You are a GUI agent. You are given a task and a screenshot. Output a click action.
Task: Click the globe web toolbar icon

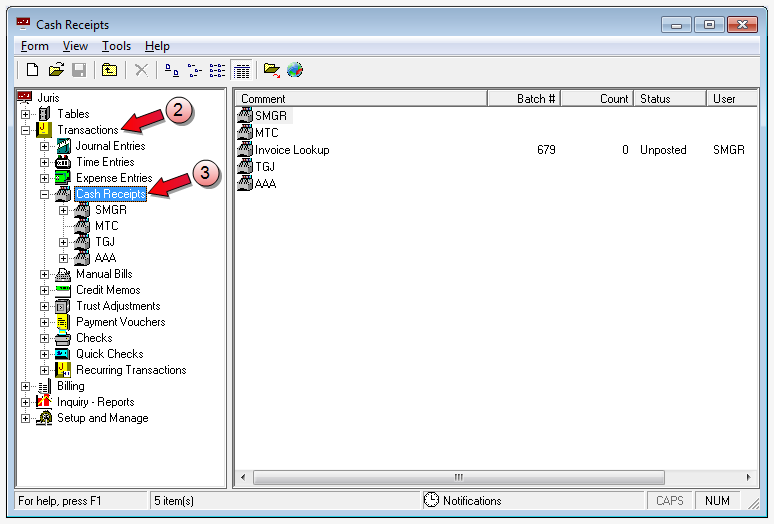[x=295, y=70]
